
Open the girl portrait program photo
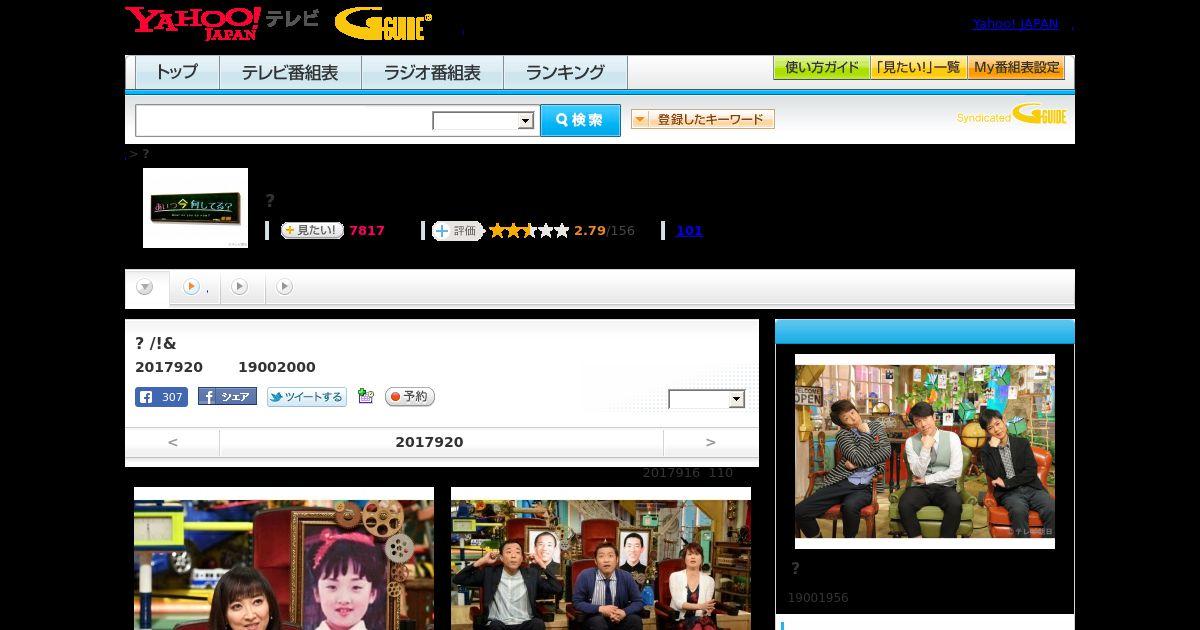(284, 559)
